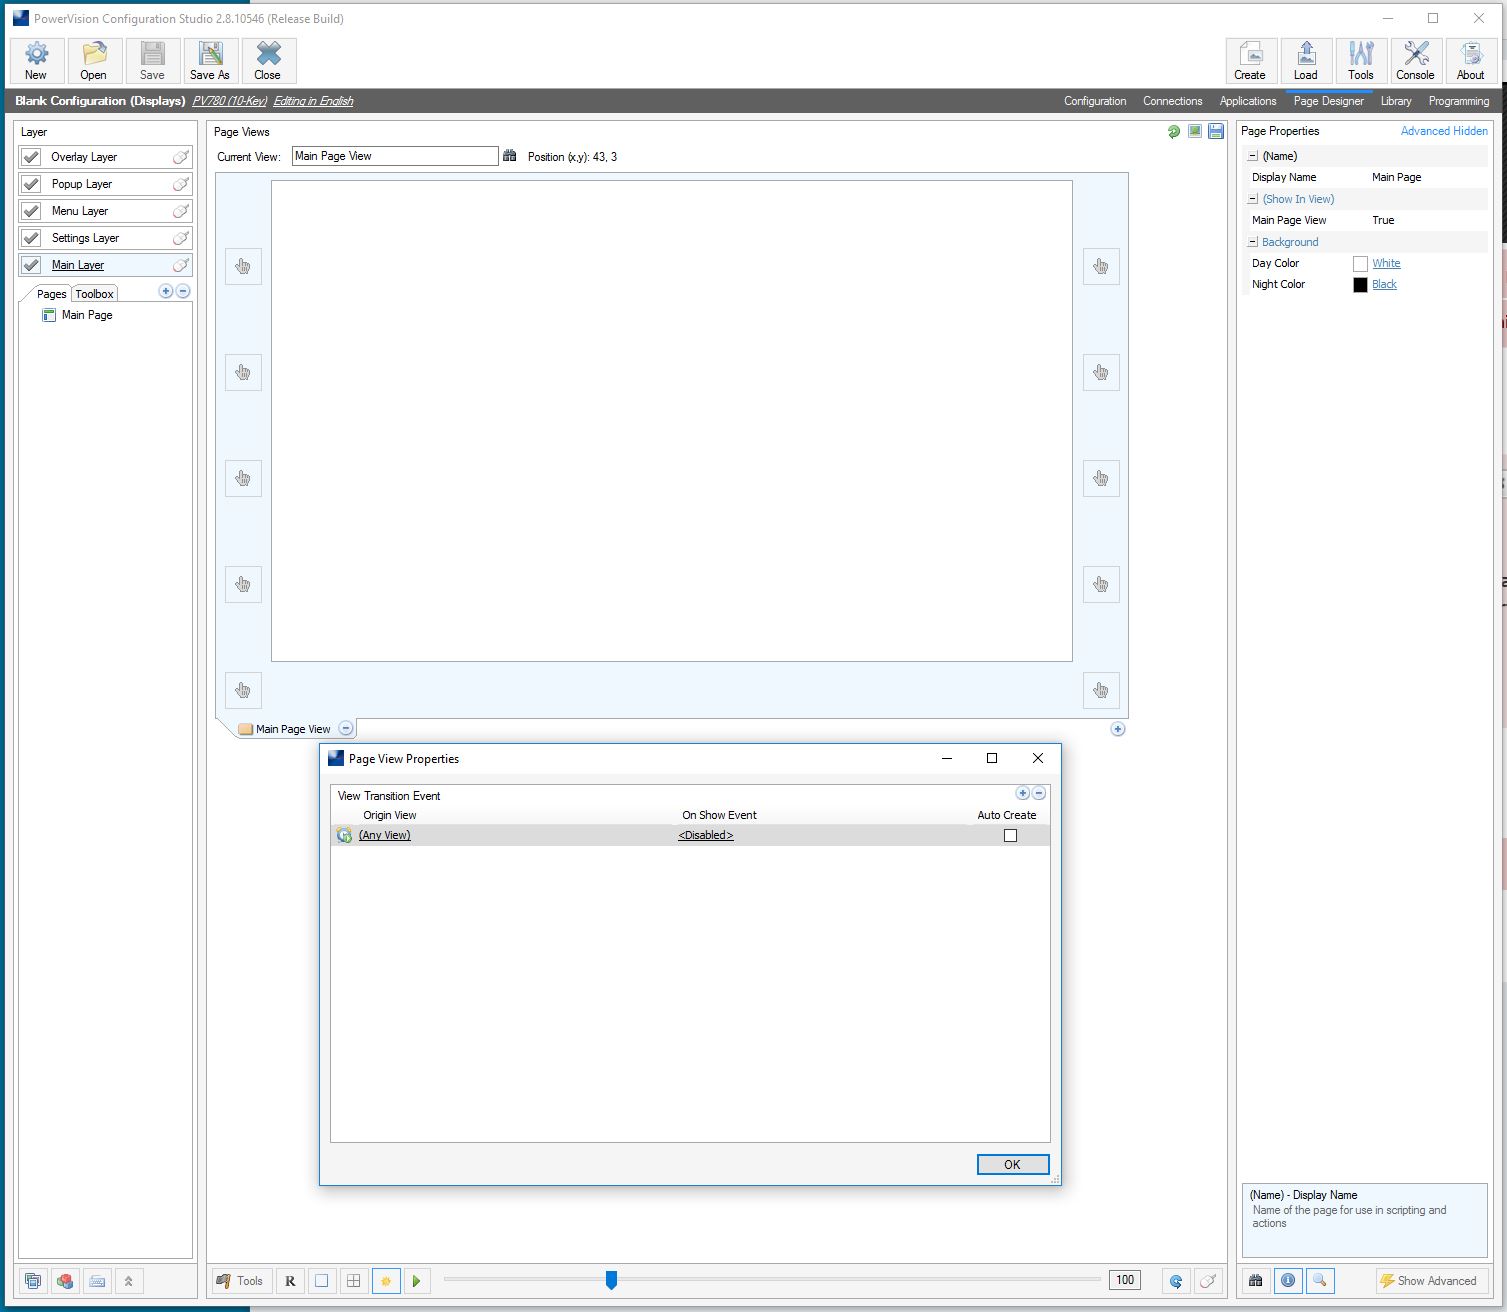The width and height of the screenshot is (1507, 1312).
Task: Click the New configuration toolbar button
Action: [x=37, y=61]
